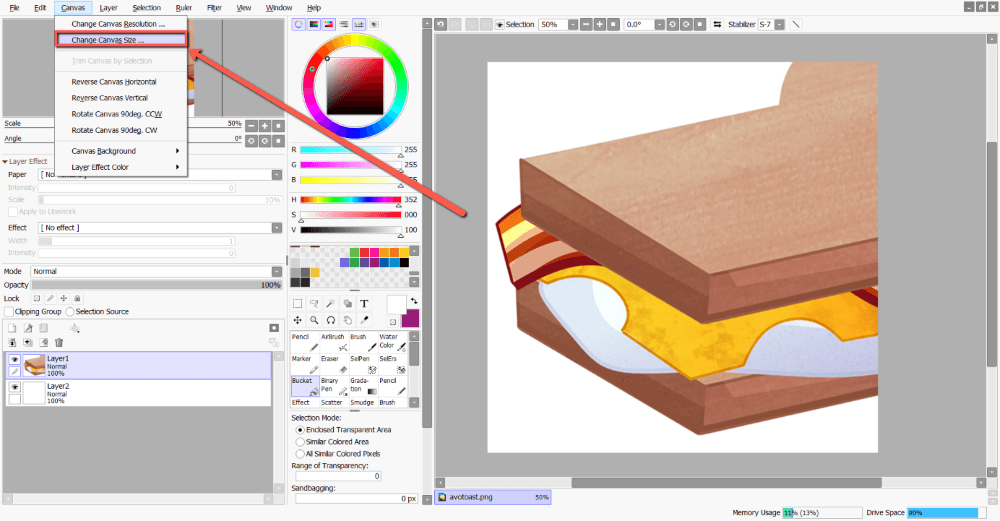Hide Layer1 using its eye icon

(14, 359)
